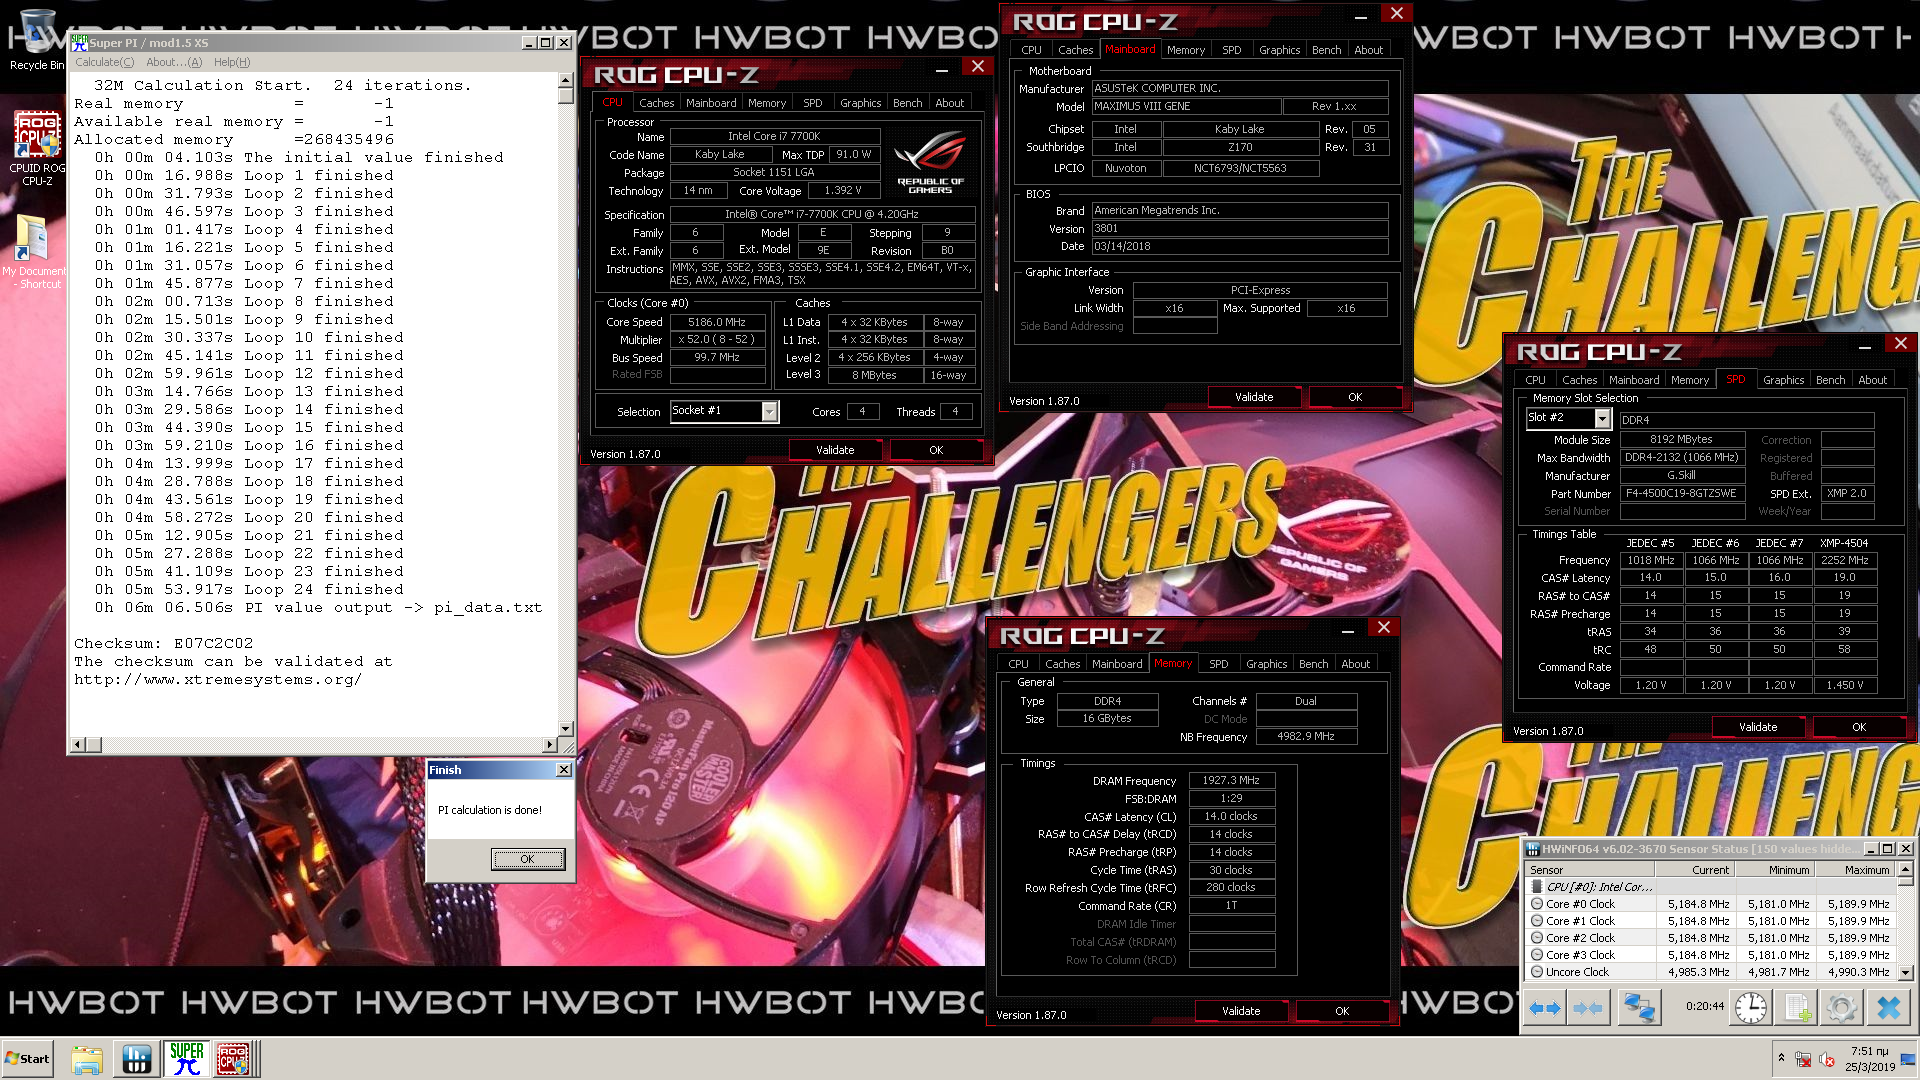The image size is (1920, 1080).
Task: Select Uncore Clock sensor icon
Action: coord(1537,972)
